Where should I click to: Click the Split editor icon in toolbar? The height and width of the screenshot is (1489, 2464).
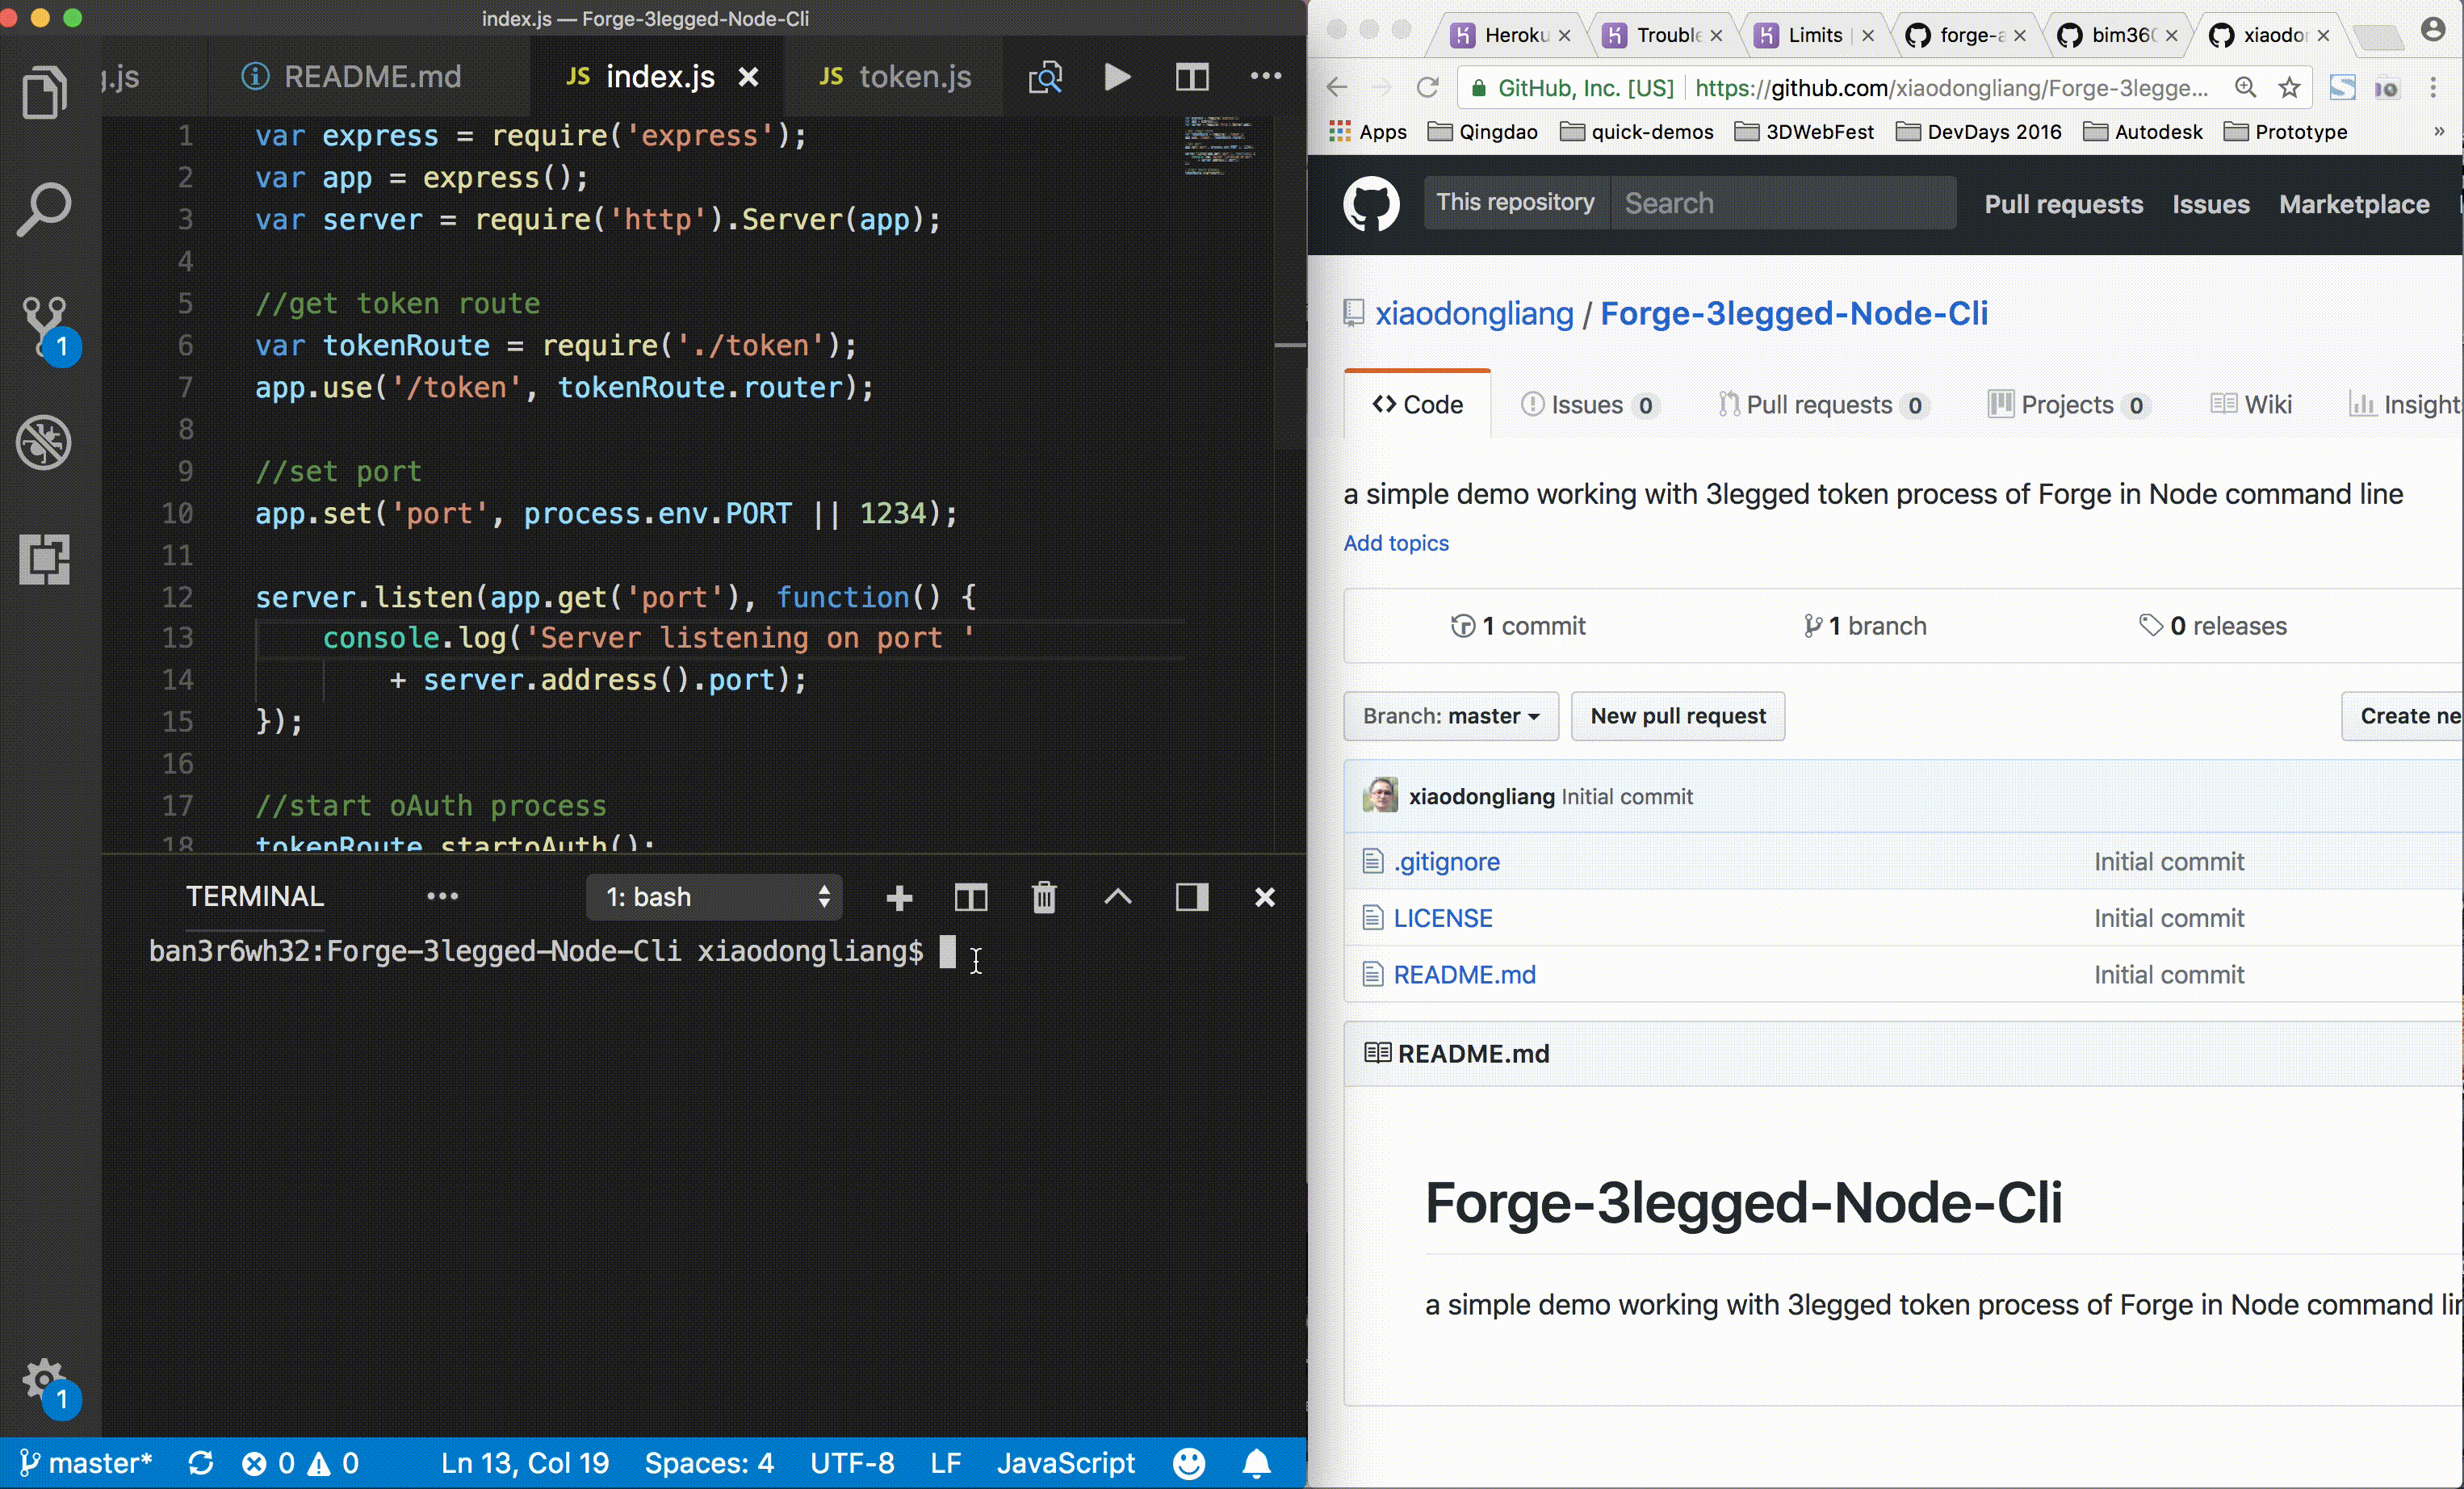click(x=1193, y=78)
